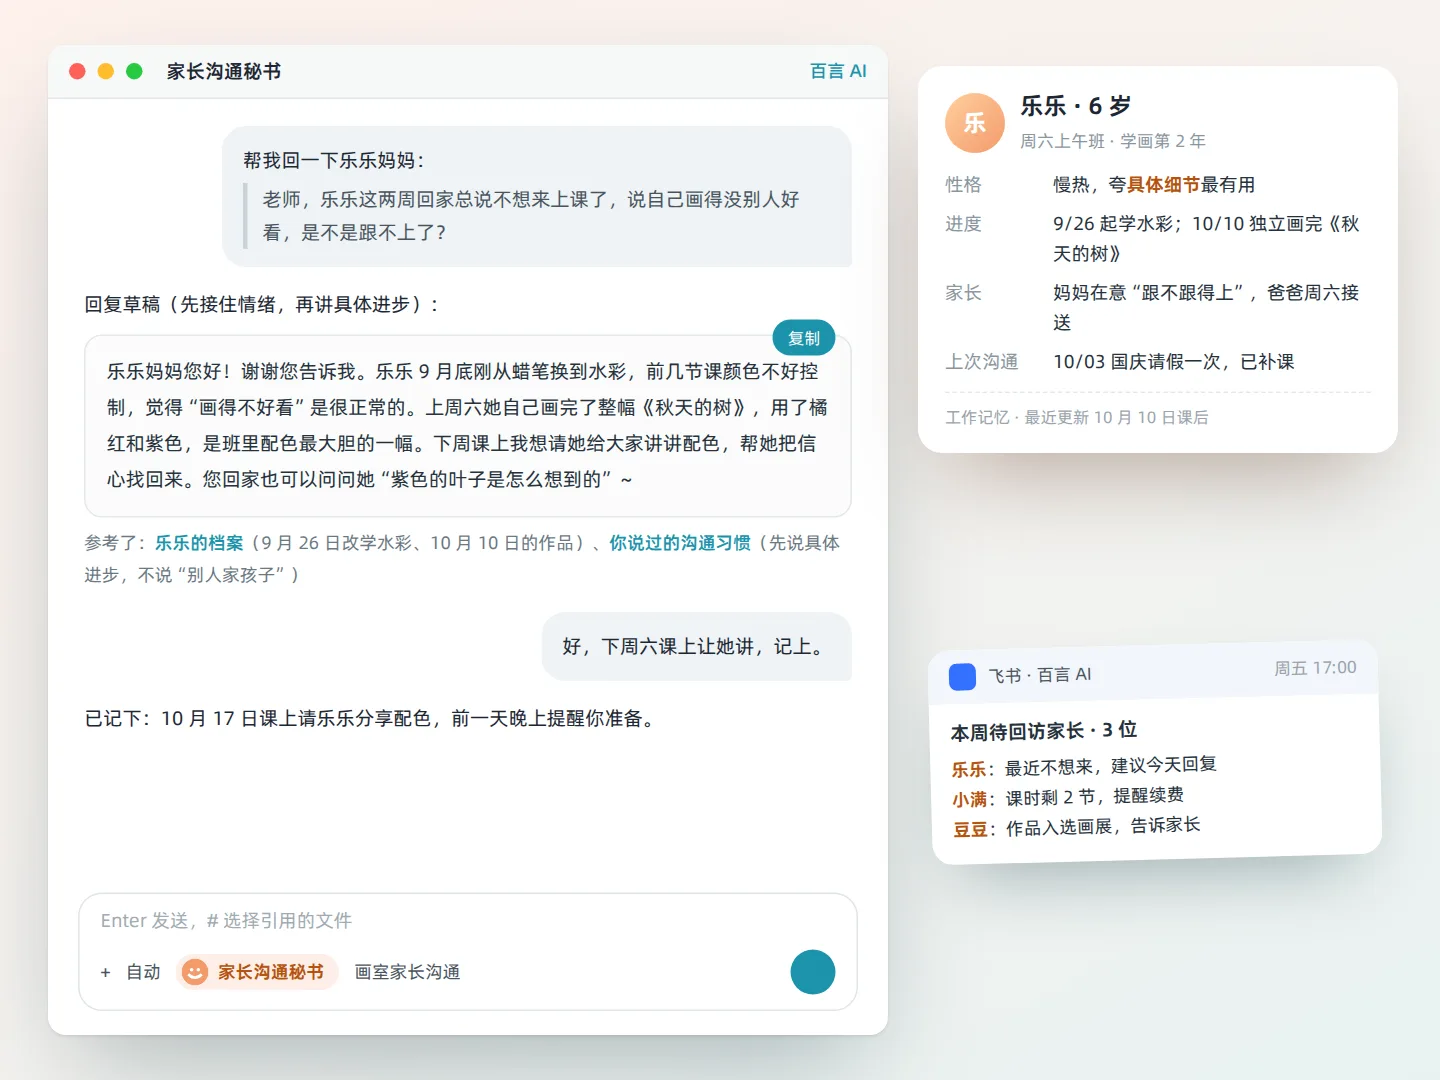This screenshot has height=1080, width=1440.
Task: Maximize the window with the green button
Action: pos(134,71)
